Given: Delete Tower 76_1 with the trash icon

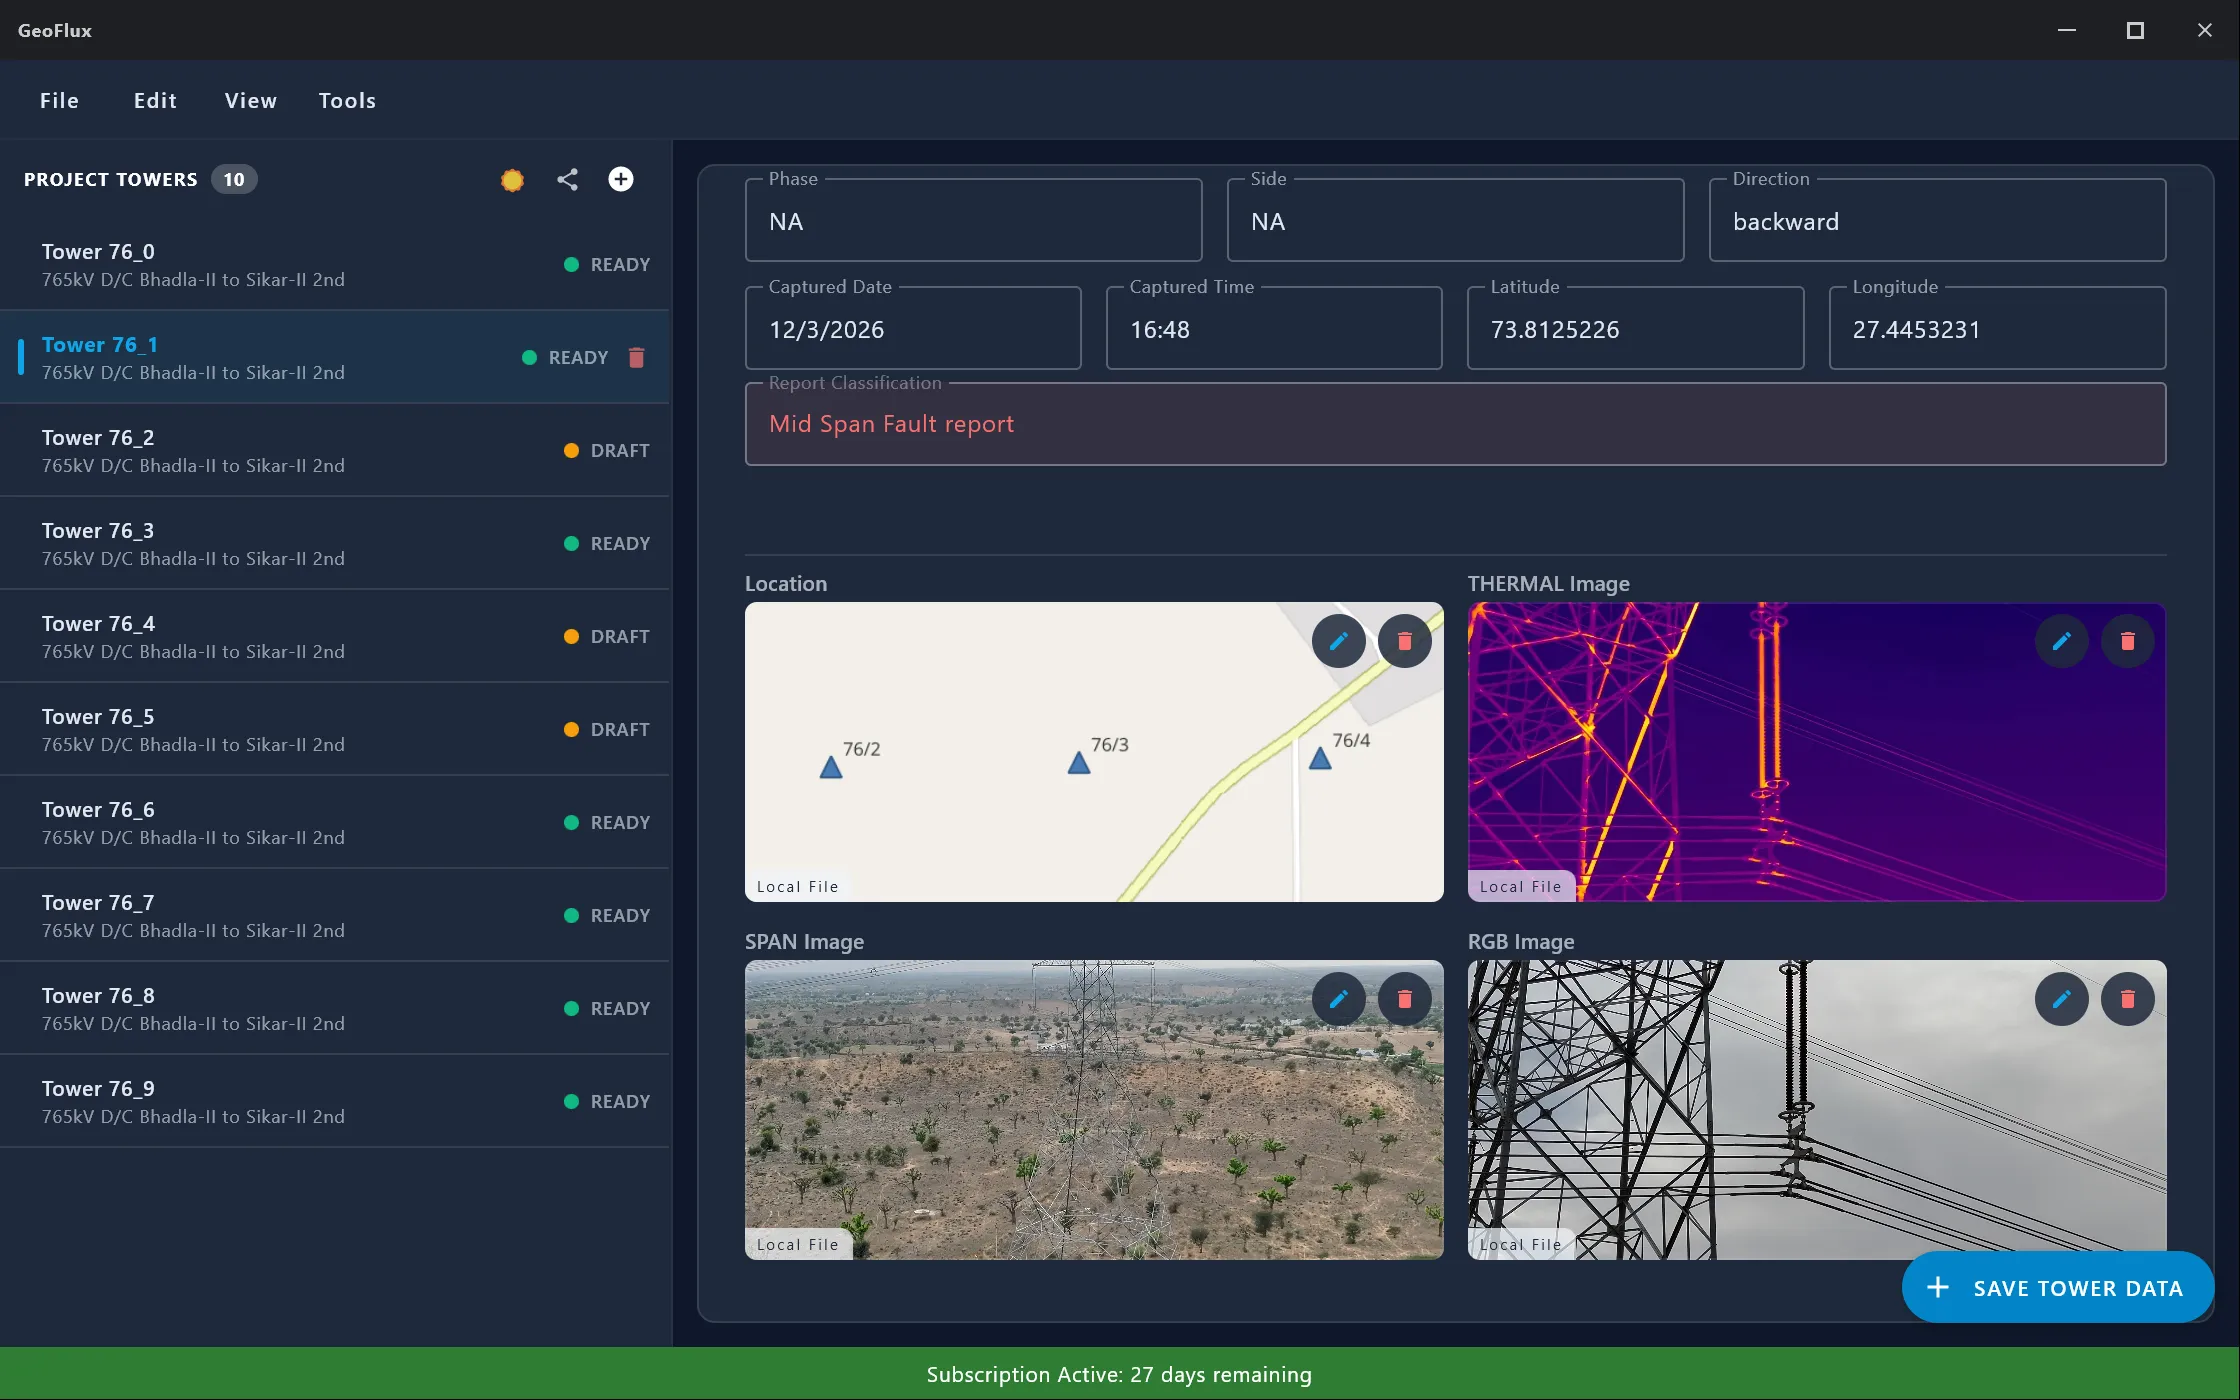Looking at the screenshot, I should (x=636, y=358).
